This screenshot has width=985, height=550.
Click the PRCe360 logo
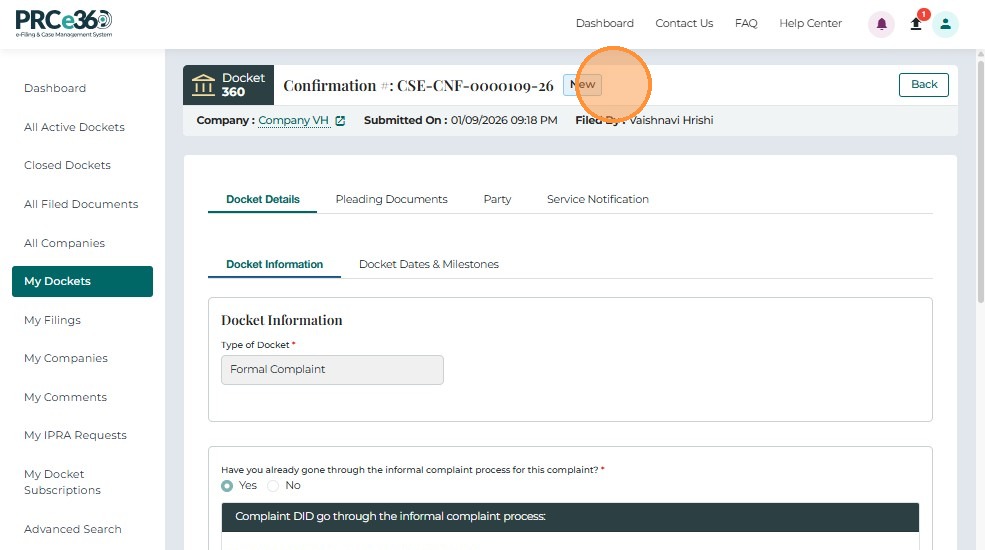coord(63,23)
